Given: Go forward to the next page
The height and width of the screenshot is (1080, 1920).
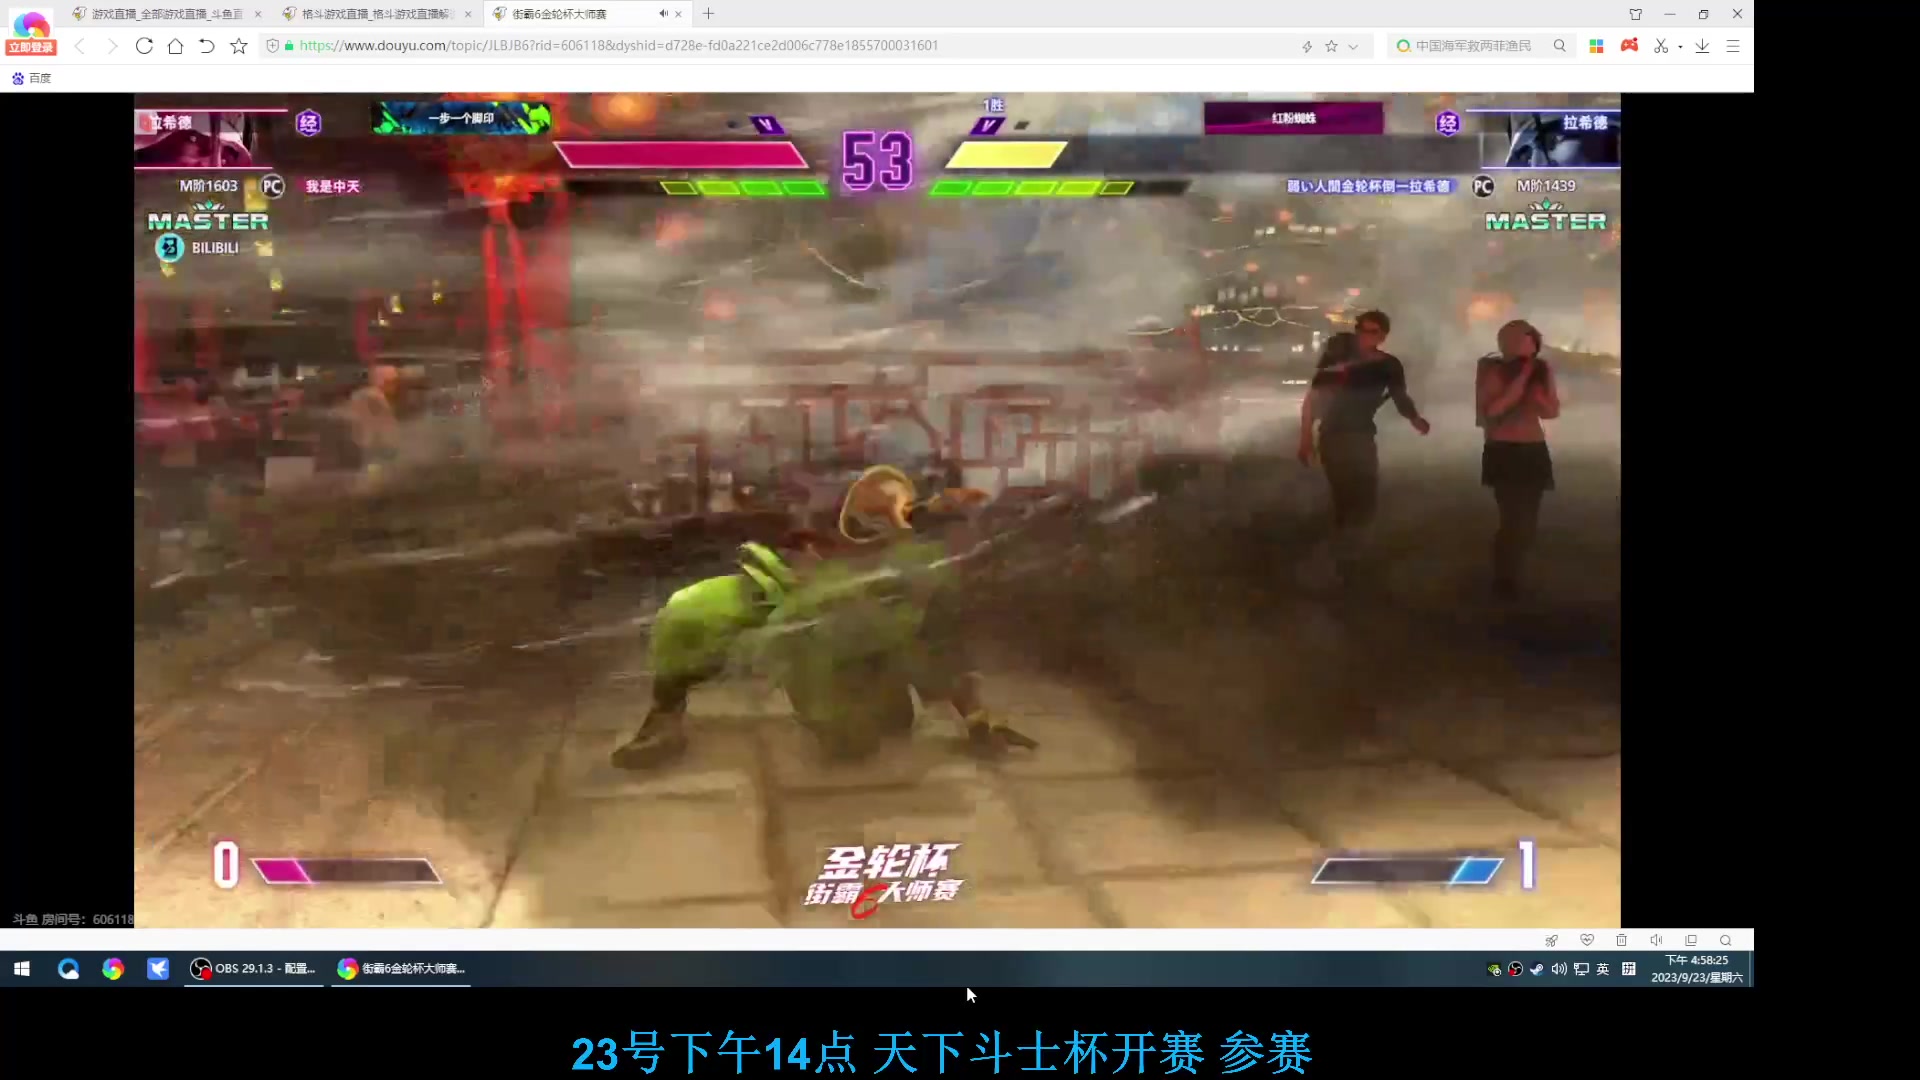Looking at the screenshot, I should 112,46.
